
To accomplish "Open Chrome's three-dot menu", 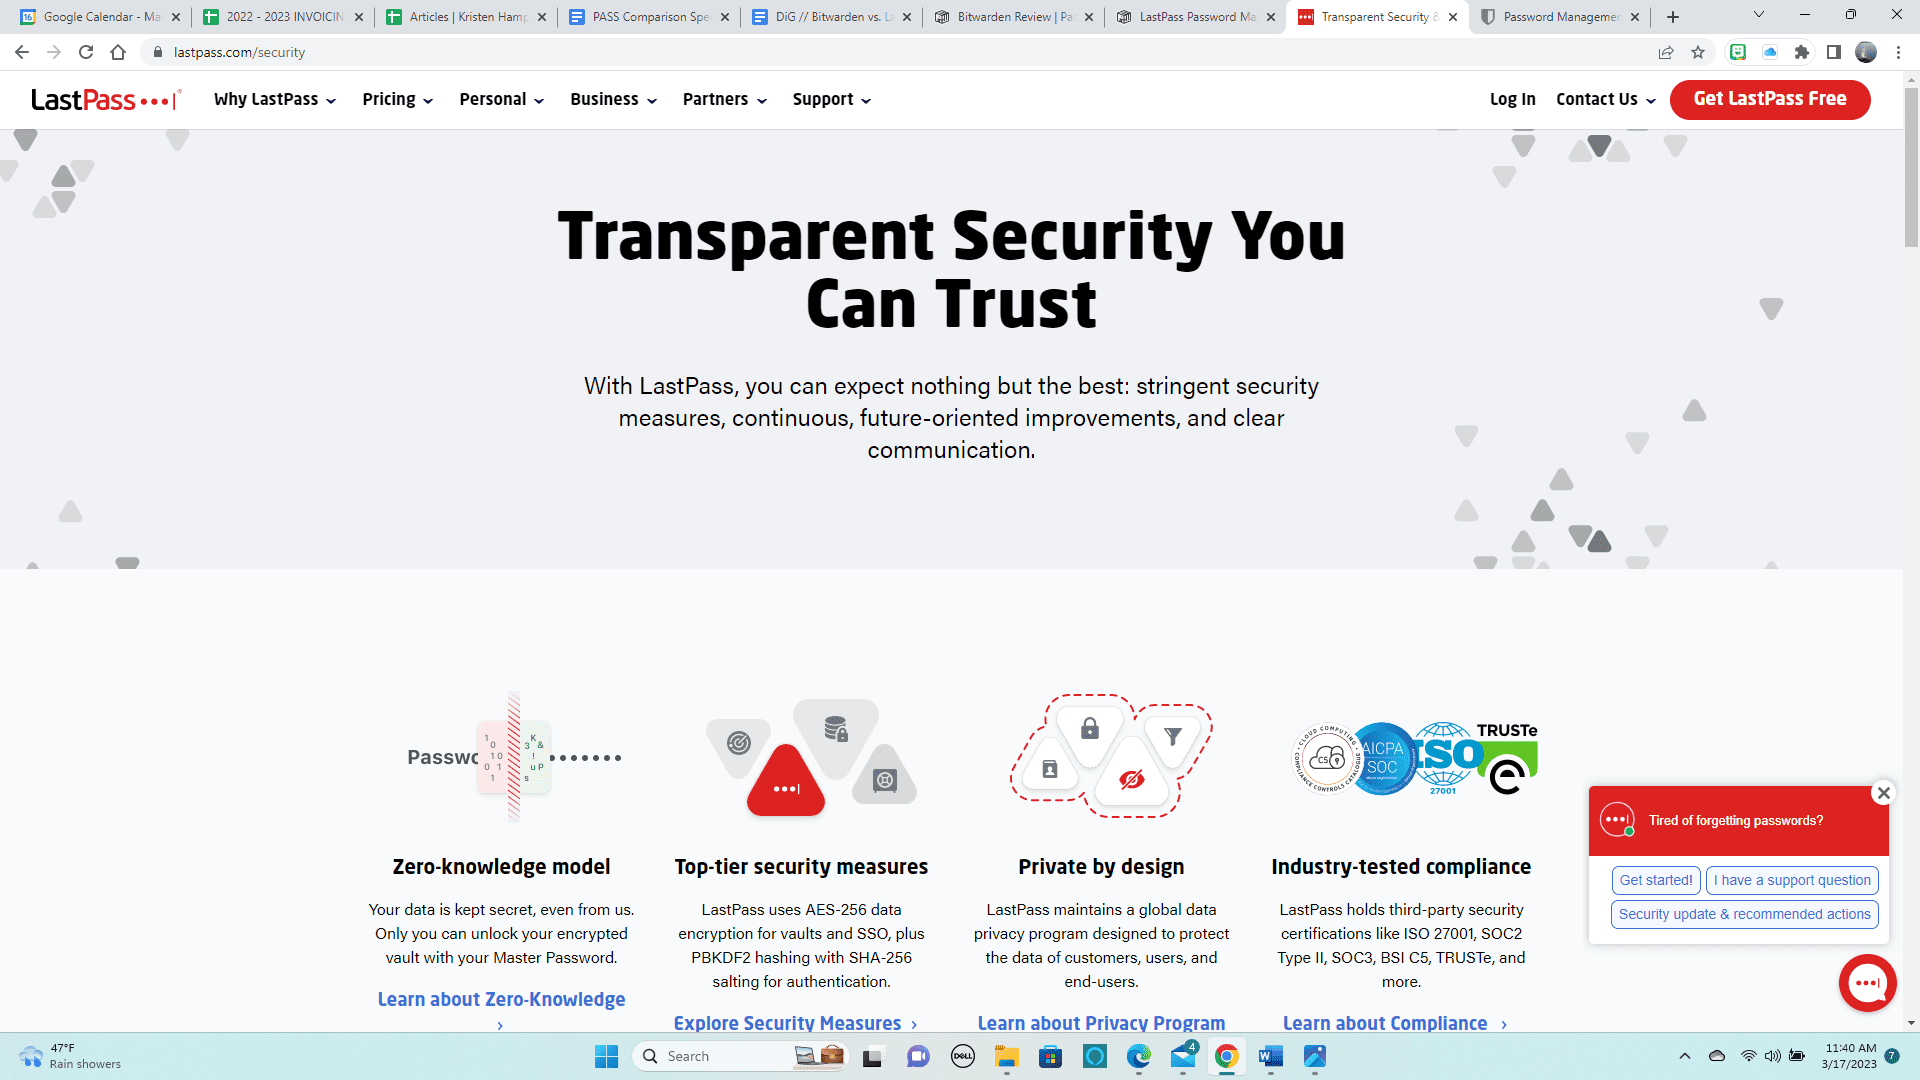I will tap(1898, 52).
